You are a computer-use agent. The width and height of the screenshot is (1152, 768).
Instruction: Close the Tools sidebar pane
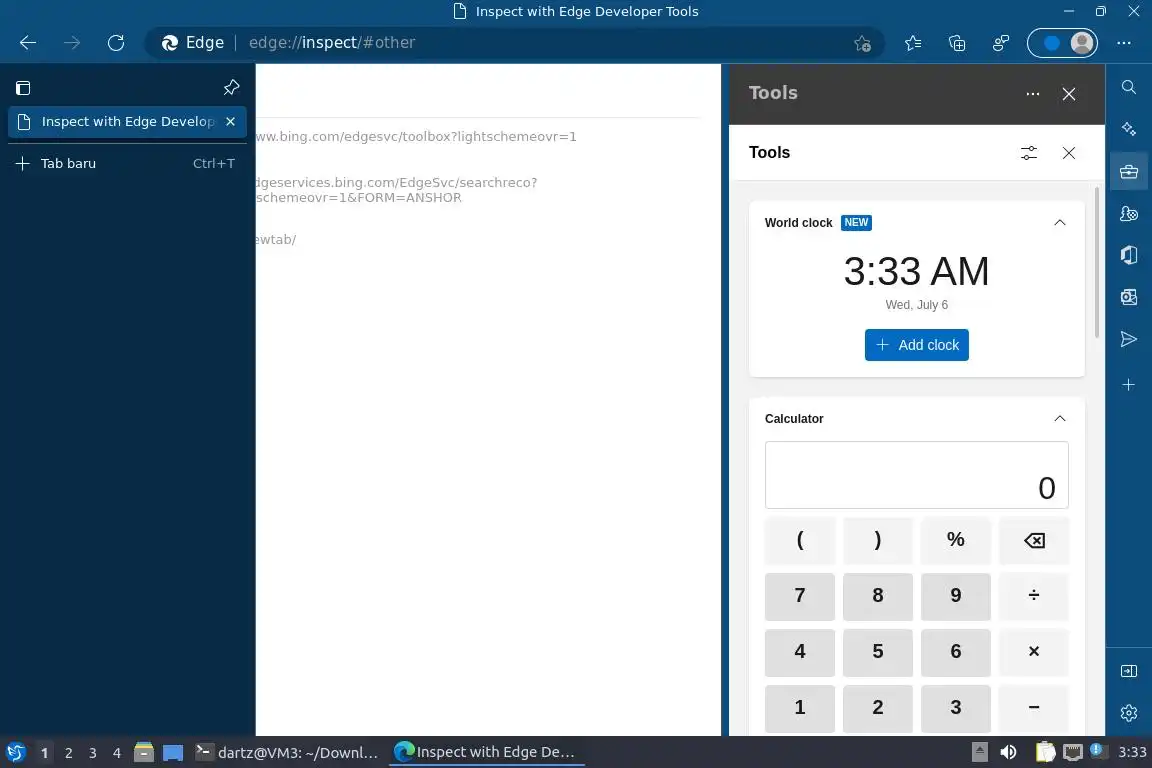pyautogui.click(x=1069, y=94)
